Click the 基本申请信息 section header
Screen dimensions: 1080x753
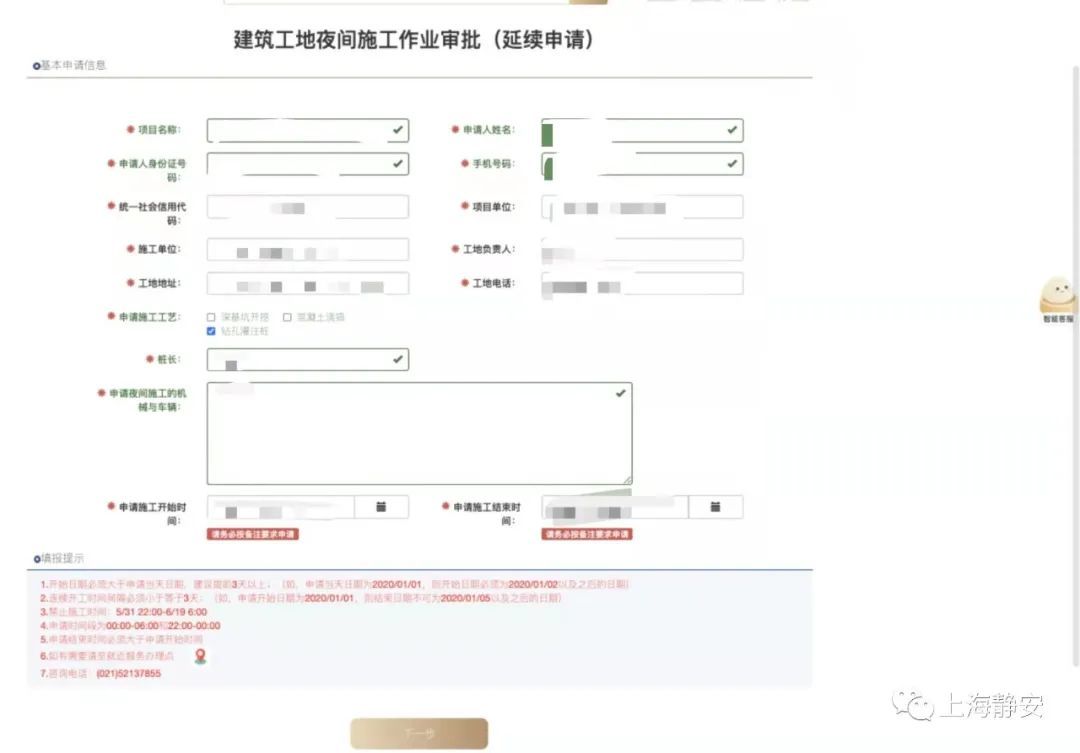coord(70,65)
